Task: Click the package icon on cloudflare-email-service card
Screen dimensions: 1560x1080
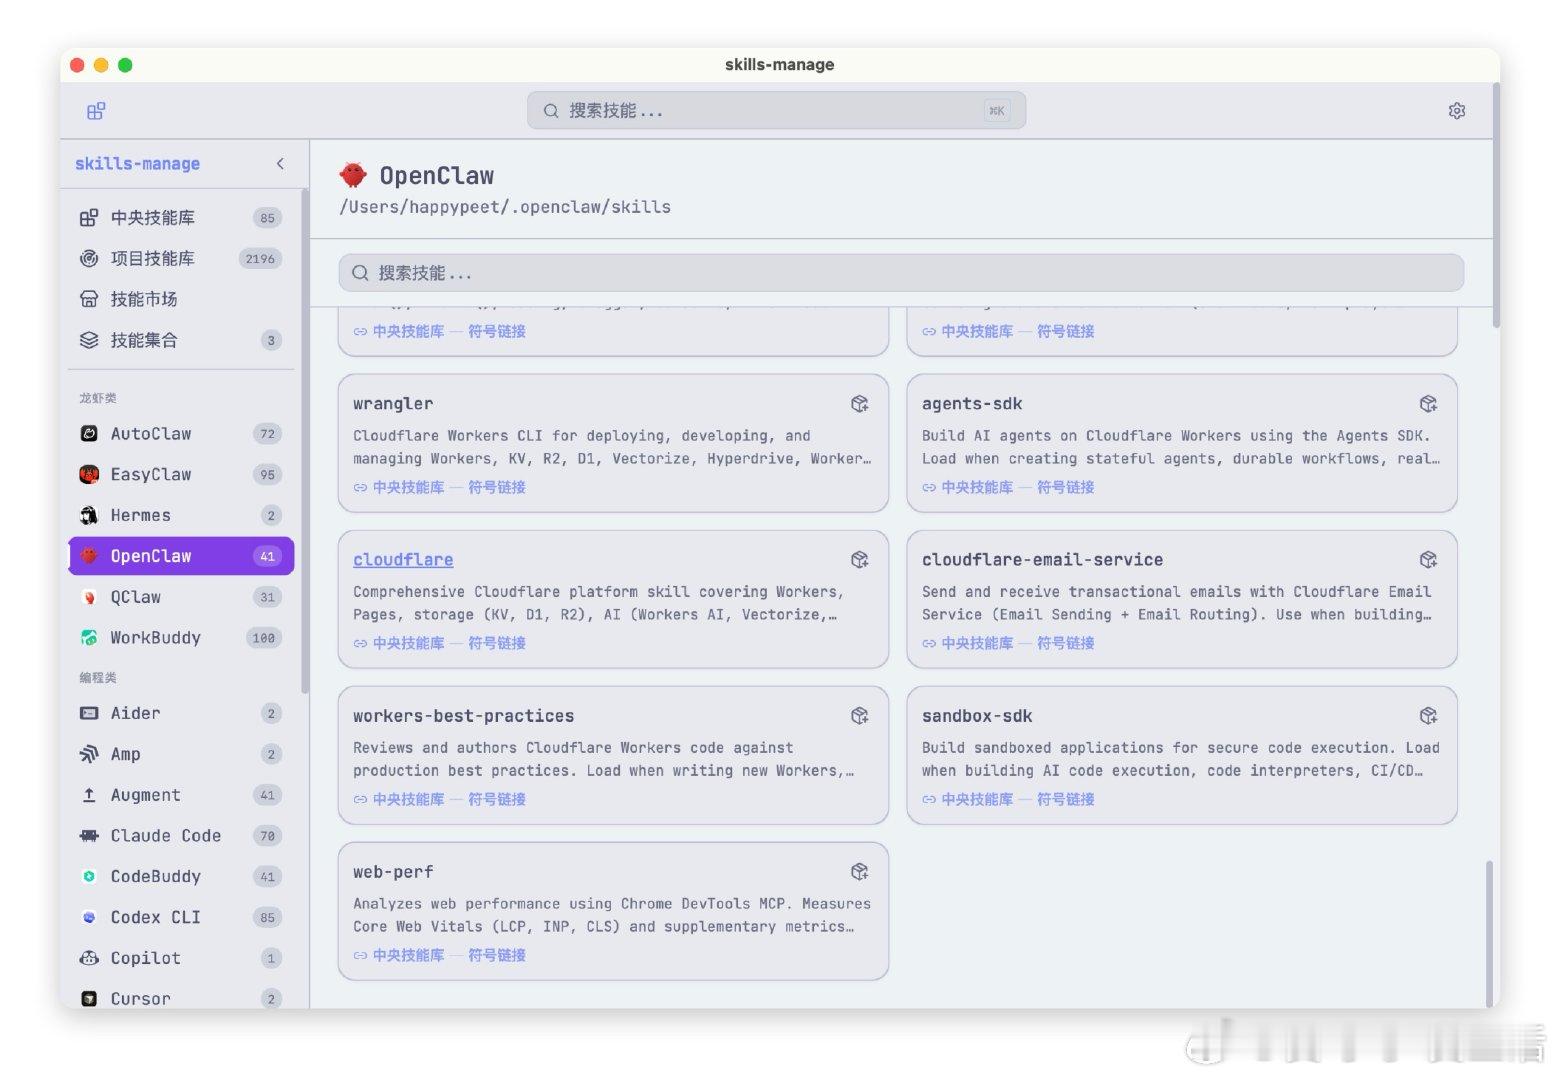Action: (x=1428, y=560)
